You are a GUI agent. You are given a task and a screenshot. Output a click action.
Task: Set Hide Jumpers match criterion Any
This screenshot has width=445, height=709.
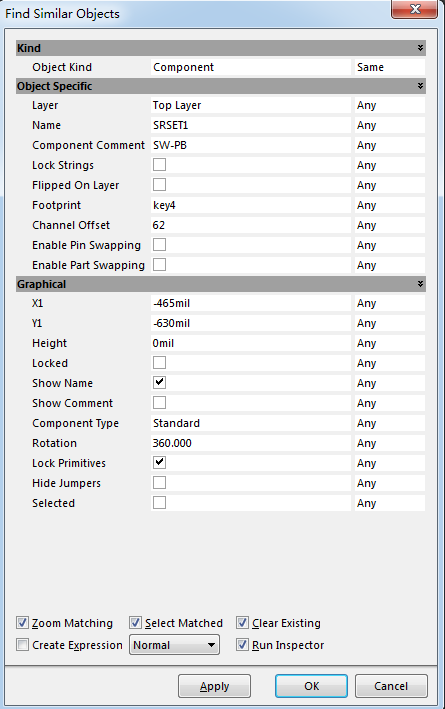tap(389, 483)
